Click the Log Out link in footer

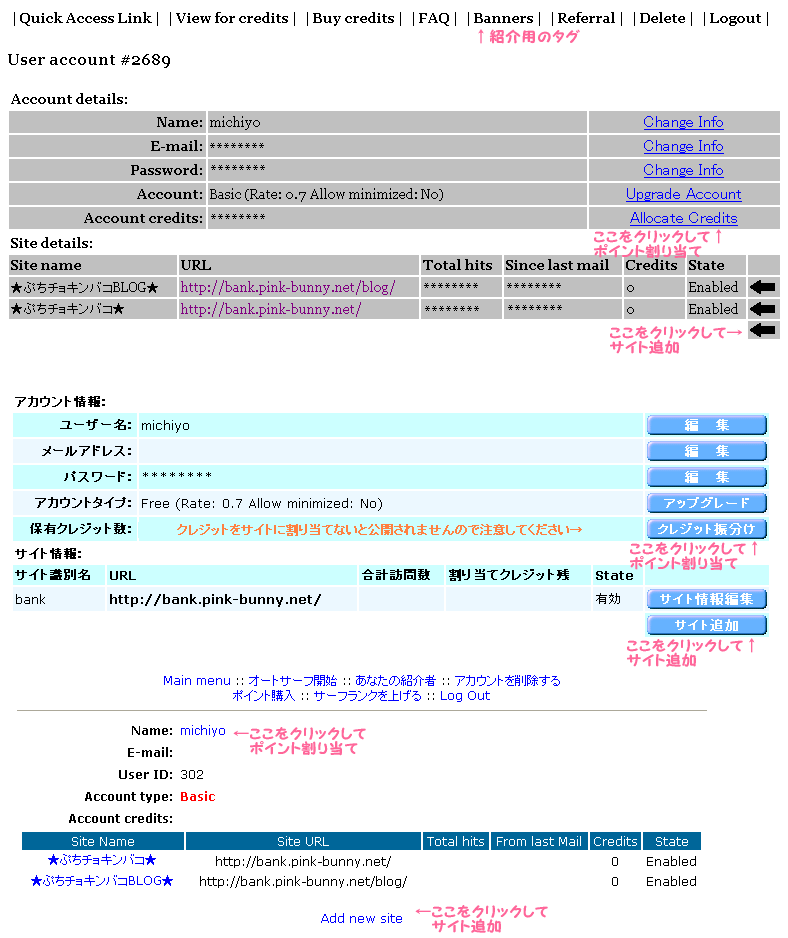(465, 696)
